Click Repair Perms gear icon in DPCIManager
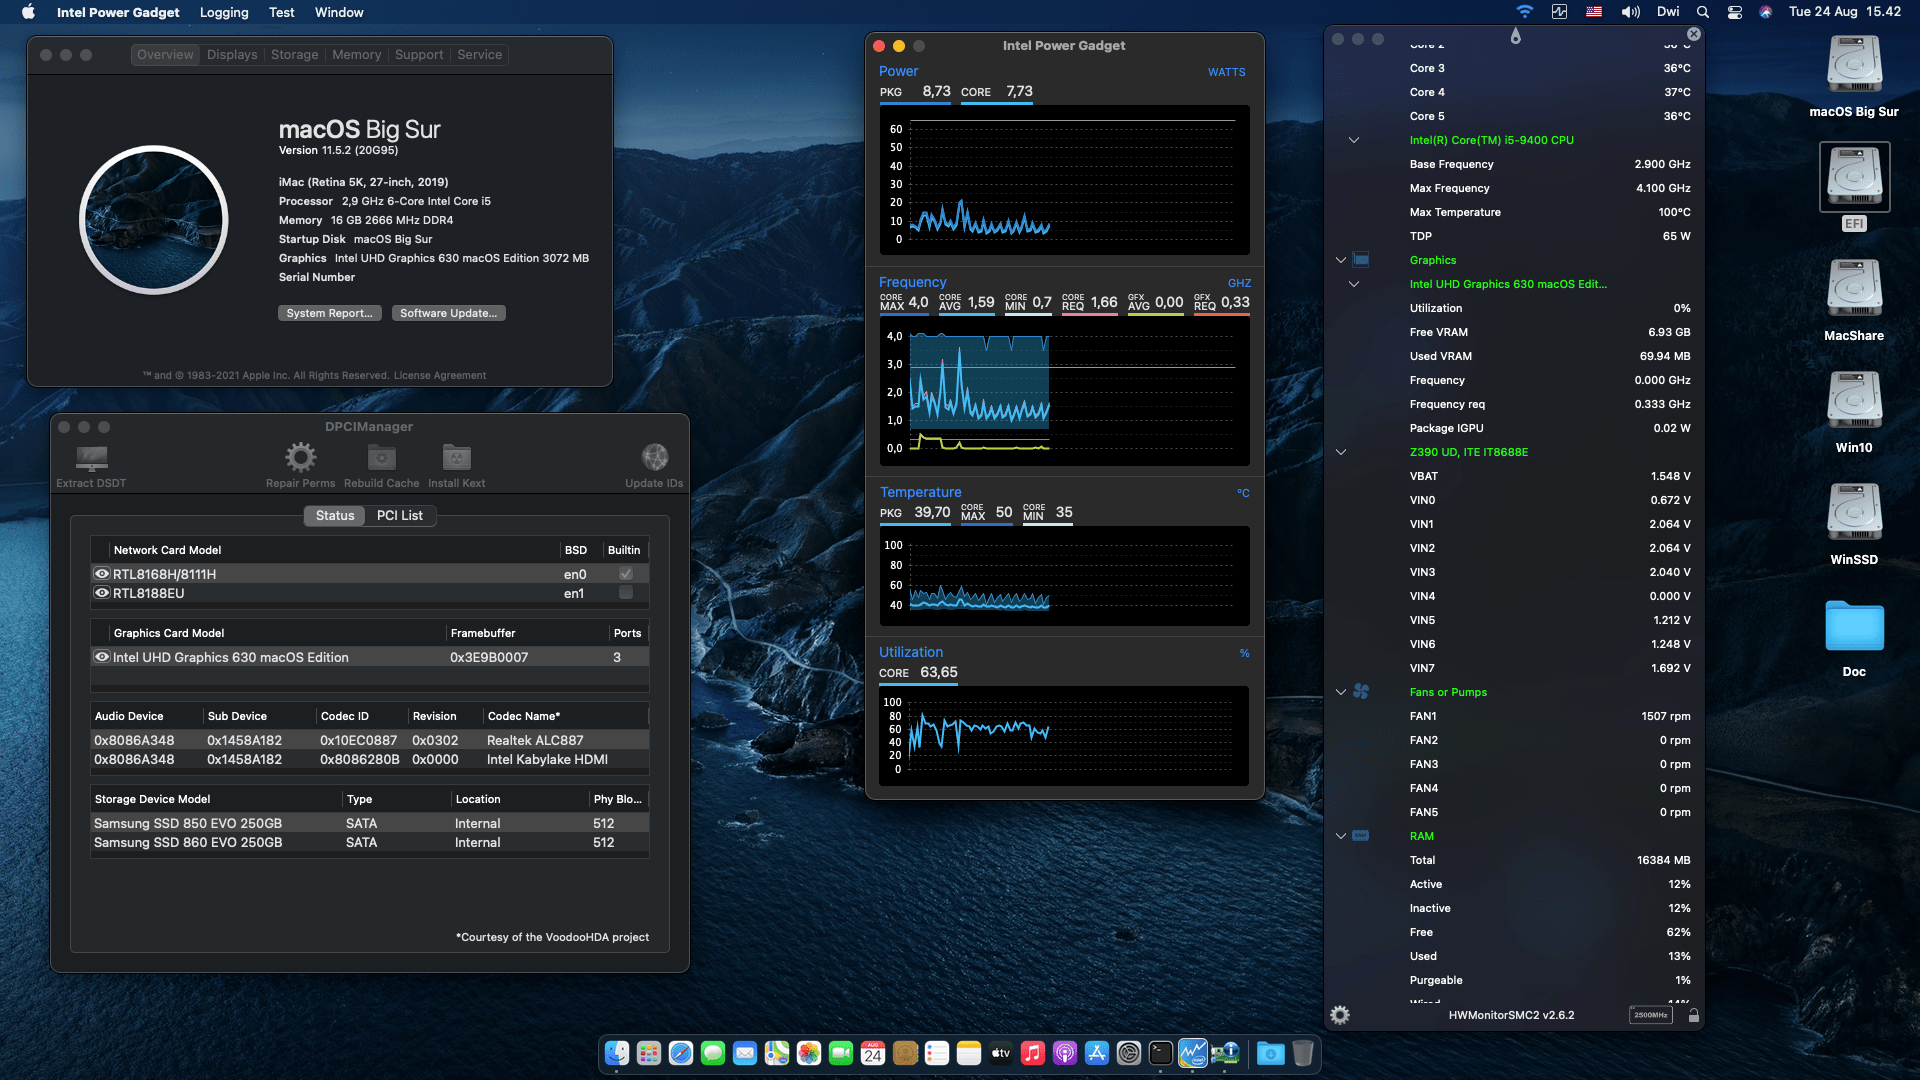1920x1080 pixels. [x=300, y=458]
